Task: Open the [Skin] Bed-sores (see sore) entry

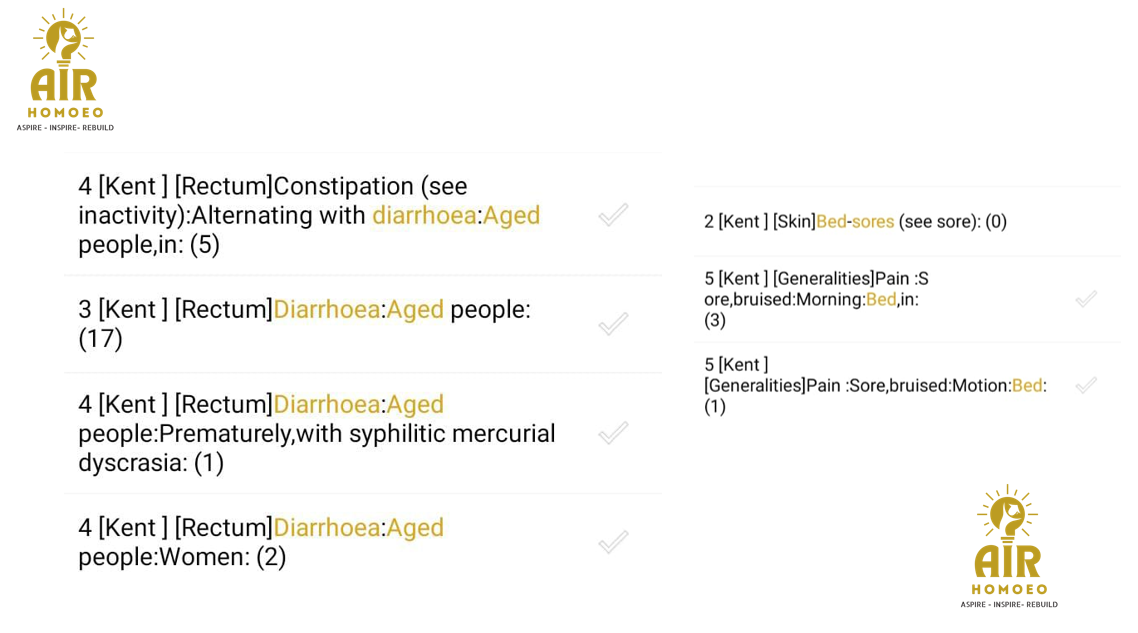Action: 950,222
